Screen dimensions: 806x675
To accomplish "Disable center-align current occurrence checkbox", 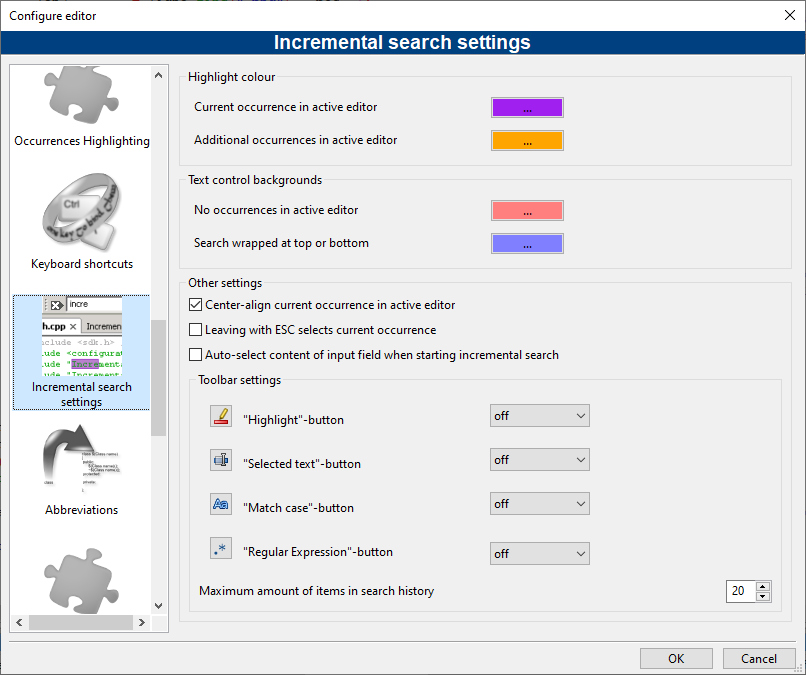I will 196,305.
